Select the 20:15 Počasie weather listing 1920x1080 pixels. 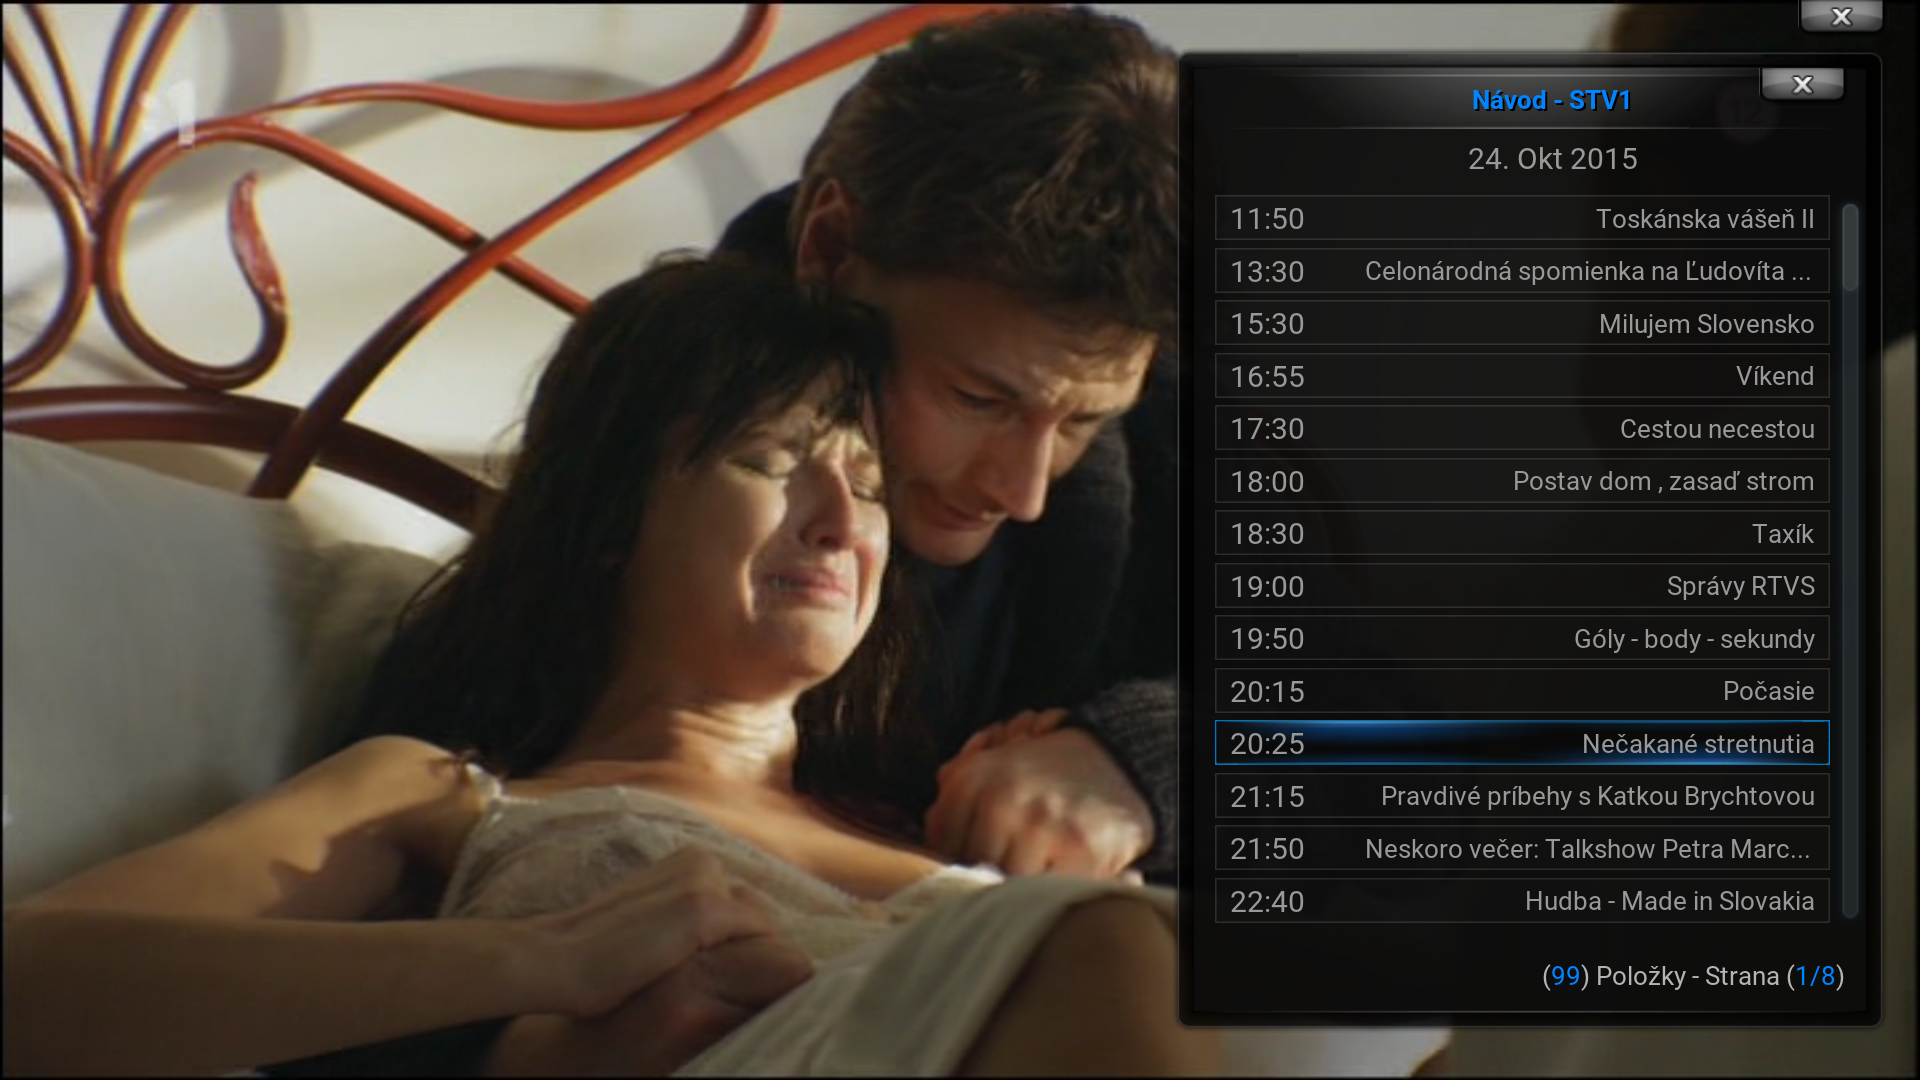[1521, 691]
